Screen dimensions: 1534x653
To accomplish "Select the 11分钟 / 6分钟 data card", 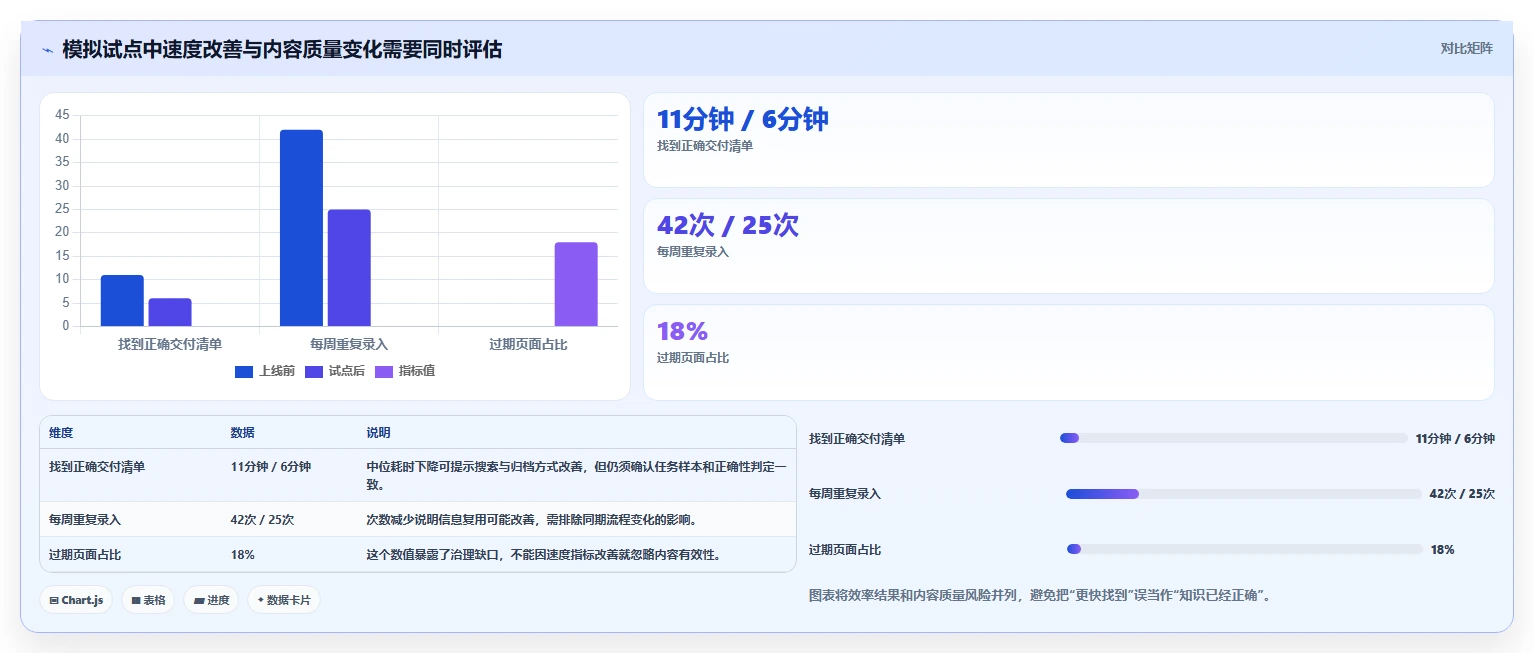I will pos(1068,140).
